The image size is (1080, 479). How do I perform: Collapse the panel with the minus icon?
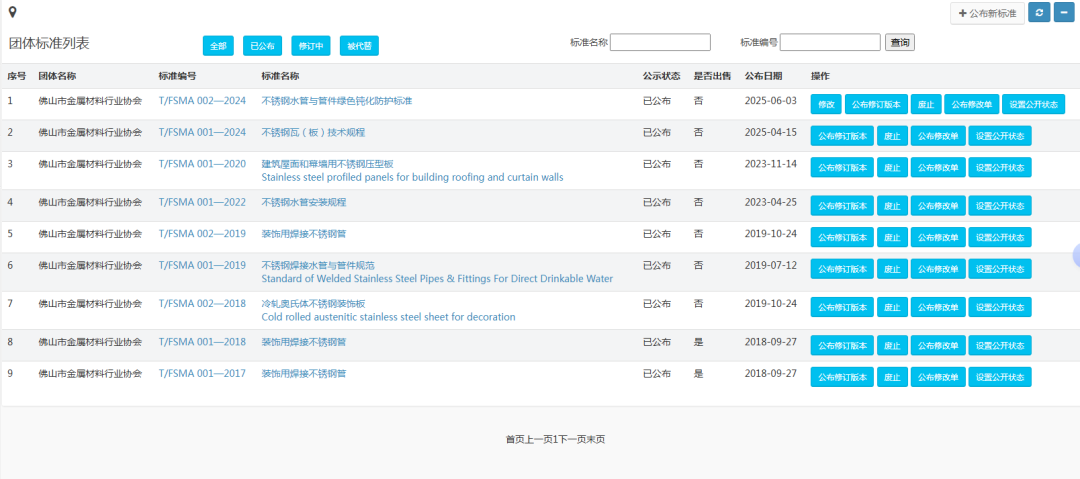pyautogui.click(x=1066, y=13)
